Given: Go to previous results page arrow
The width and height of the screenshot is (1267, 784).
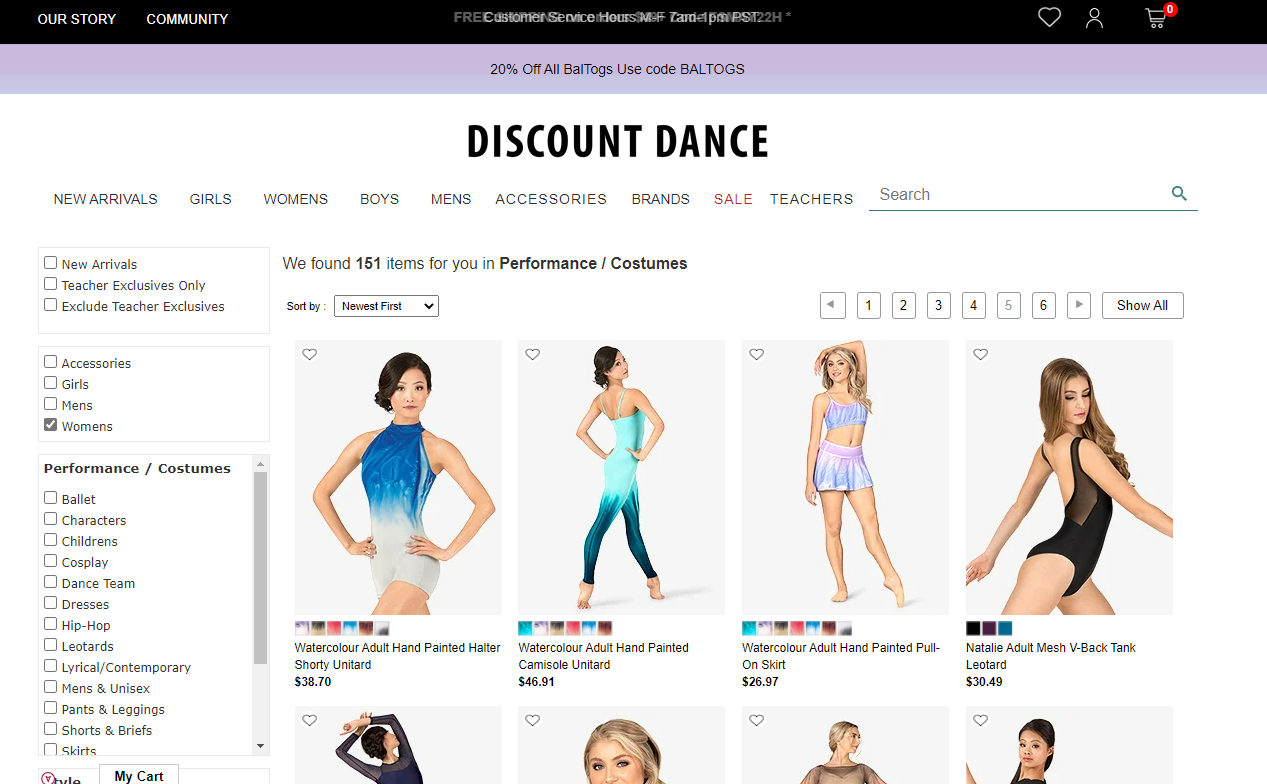Looking at the screenshot, I should click(833, 305).
